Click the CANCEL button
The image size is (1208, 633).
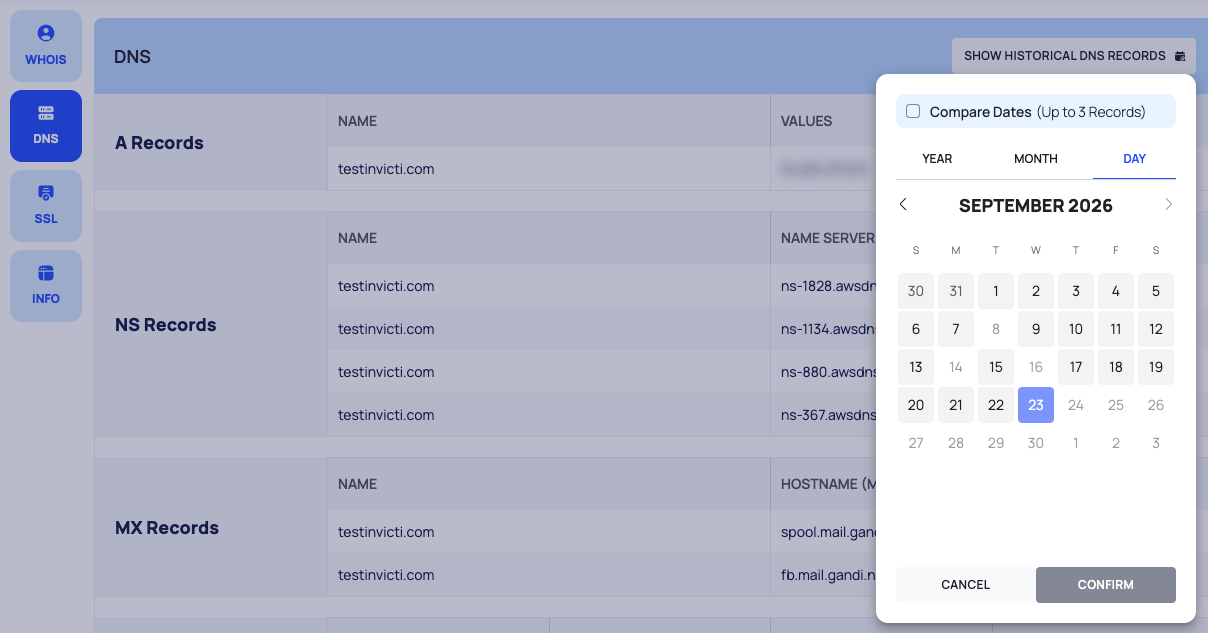(965, 584)
